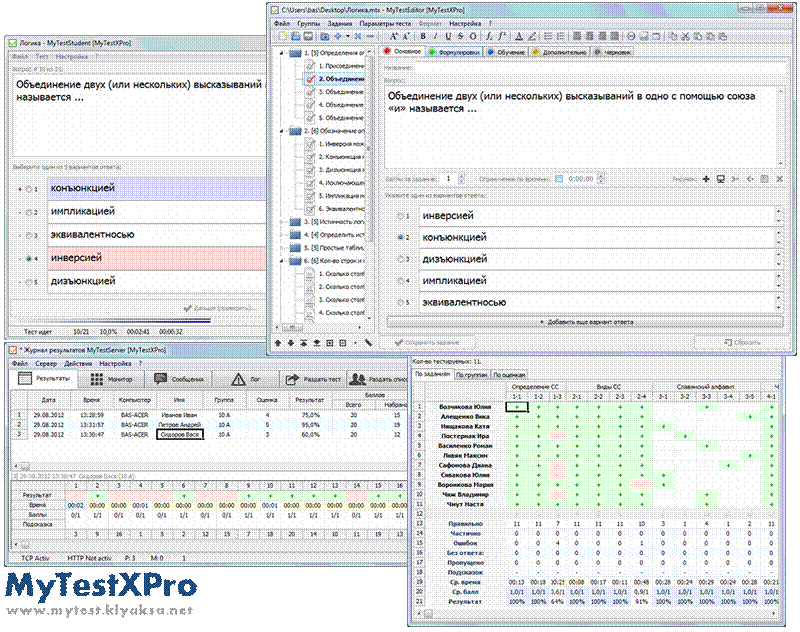Click vertical scrollbar of editor task tree

369,187
